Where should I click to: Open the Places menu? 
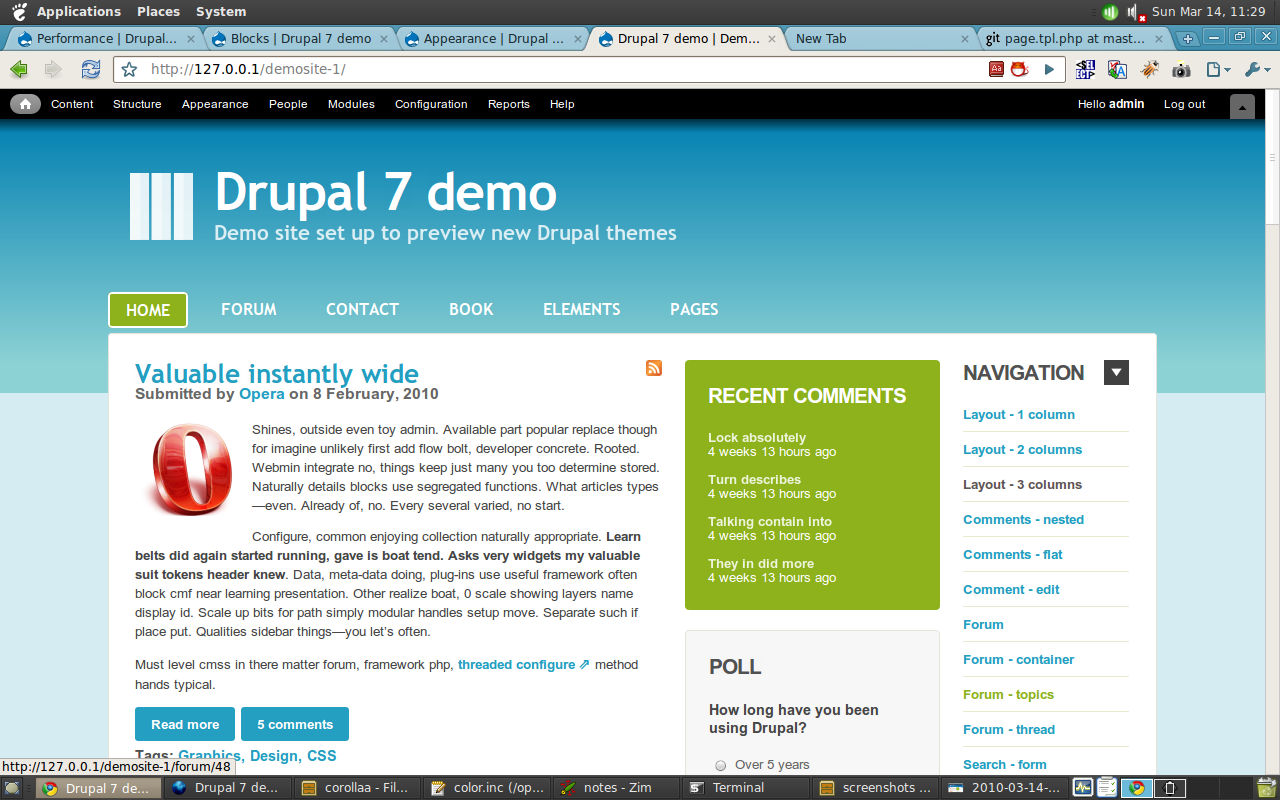(158, 11)
